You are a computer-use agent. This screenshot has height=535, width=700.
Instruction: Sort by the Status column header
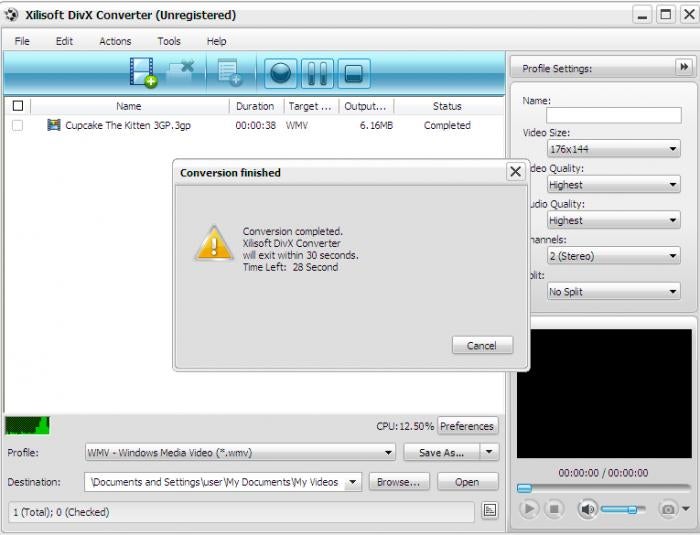tap(447, 106)
